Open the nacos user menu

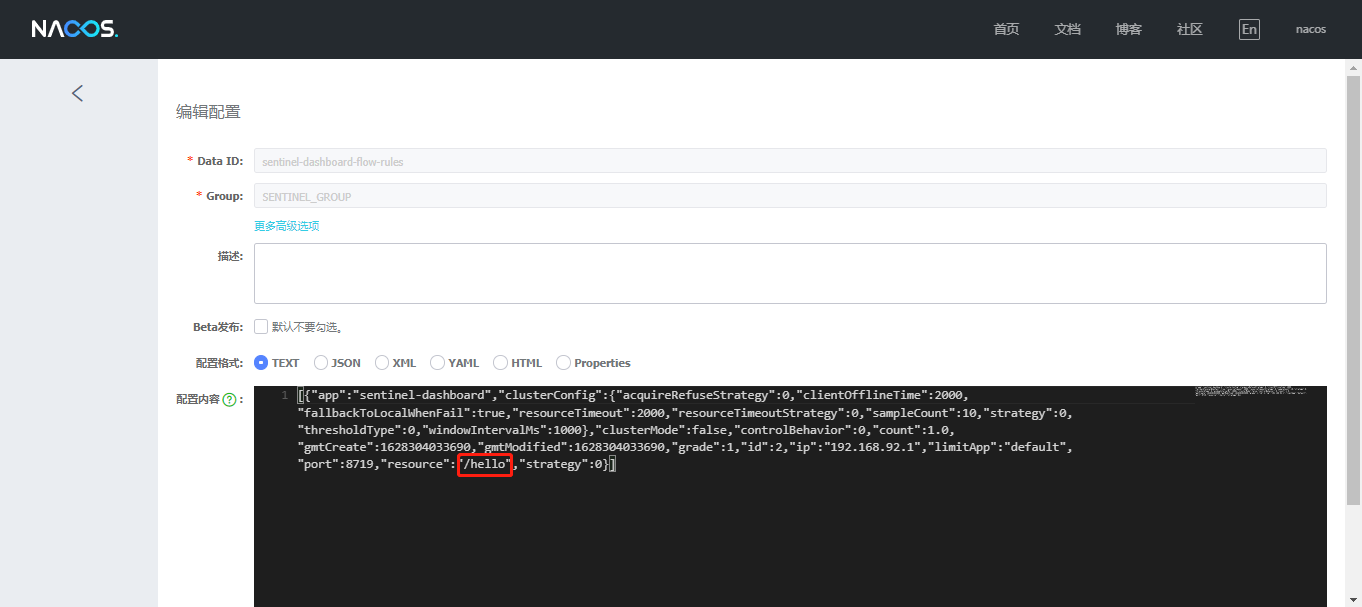tap(1311, 29)
